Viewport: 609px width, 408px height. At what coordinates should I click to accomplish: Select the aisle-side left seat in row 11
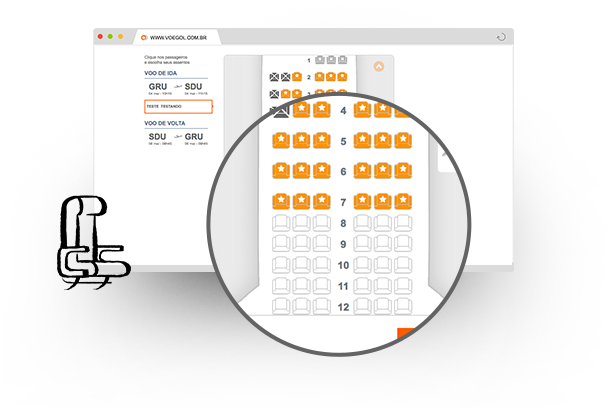point(322,286)
